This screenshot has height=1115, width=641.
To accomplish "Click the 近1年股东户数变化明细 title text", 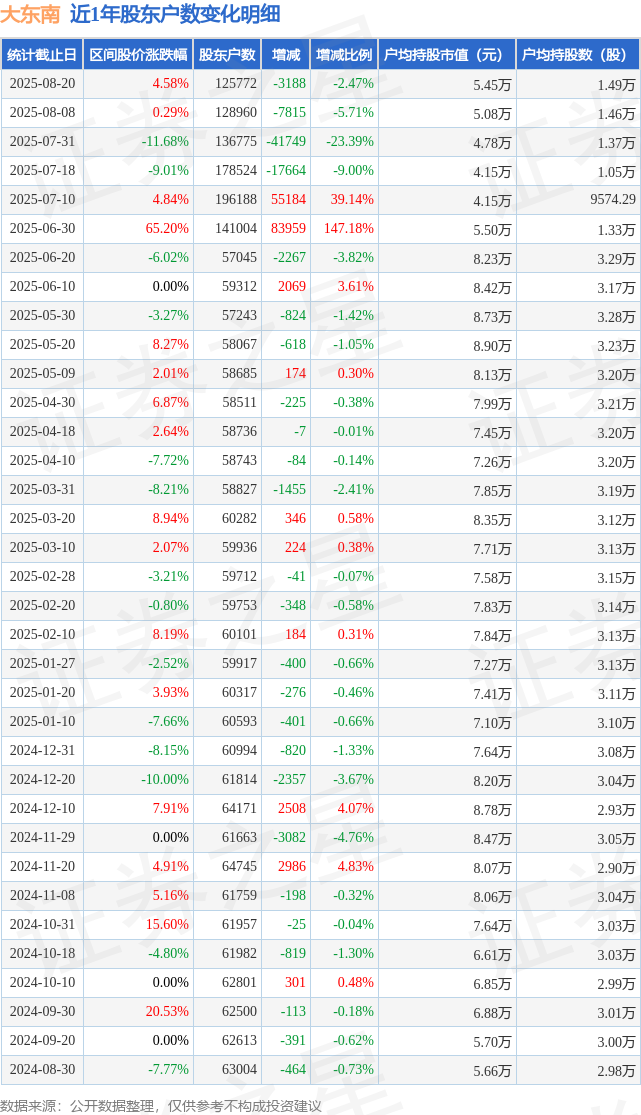I will click(x=175, y=14).
